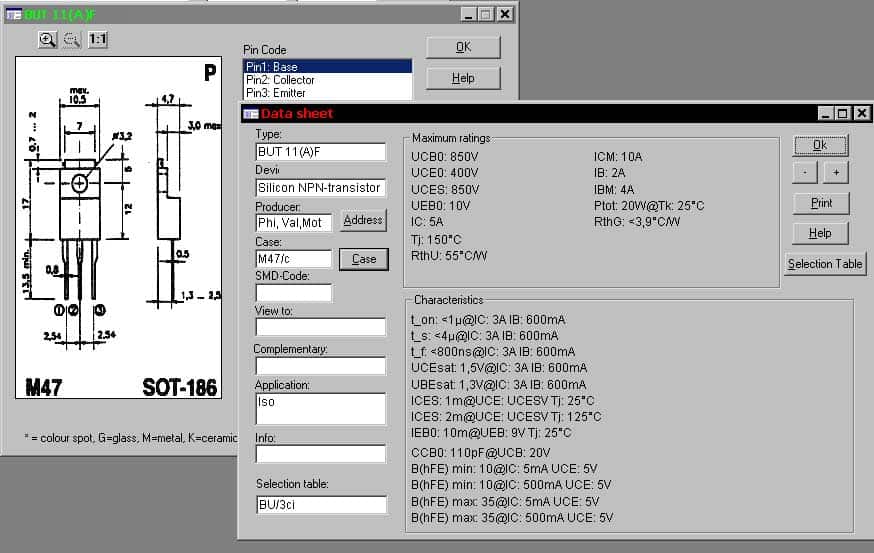Image resolution: width=874 pixels, height=553 pixels.
Task: Minimize the Data sheet window
Action: pos(826,114)
